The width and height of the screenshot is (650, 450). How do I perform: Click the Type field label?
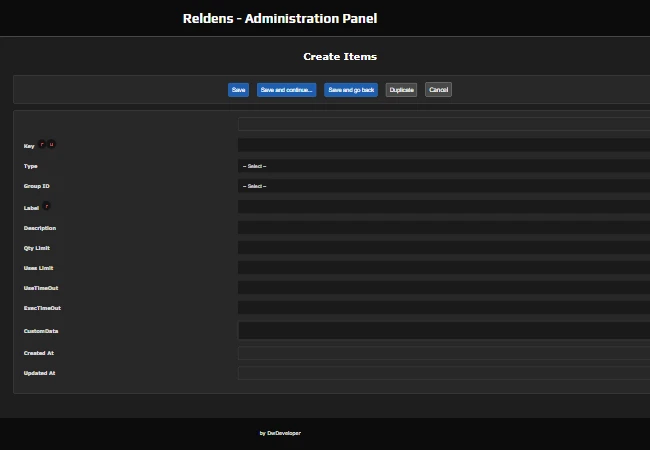point(31,166)
